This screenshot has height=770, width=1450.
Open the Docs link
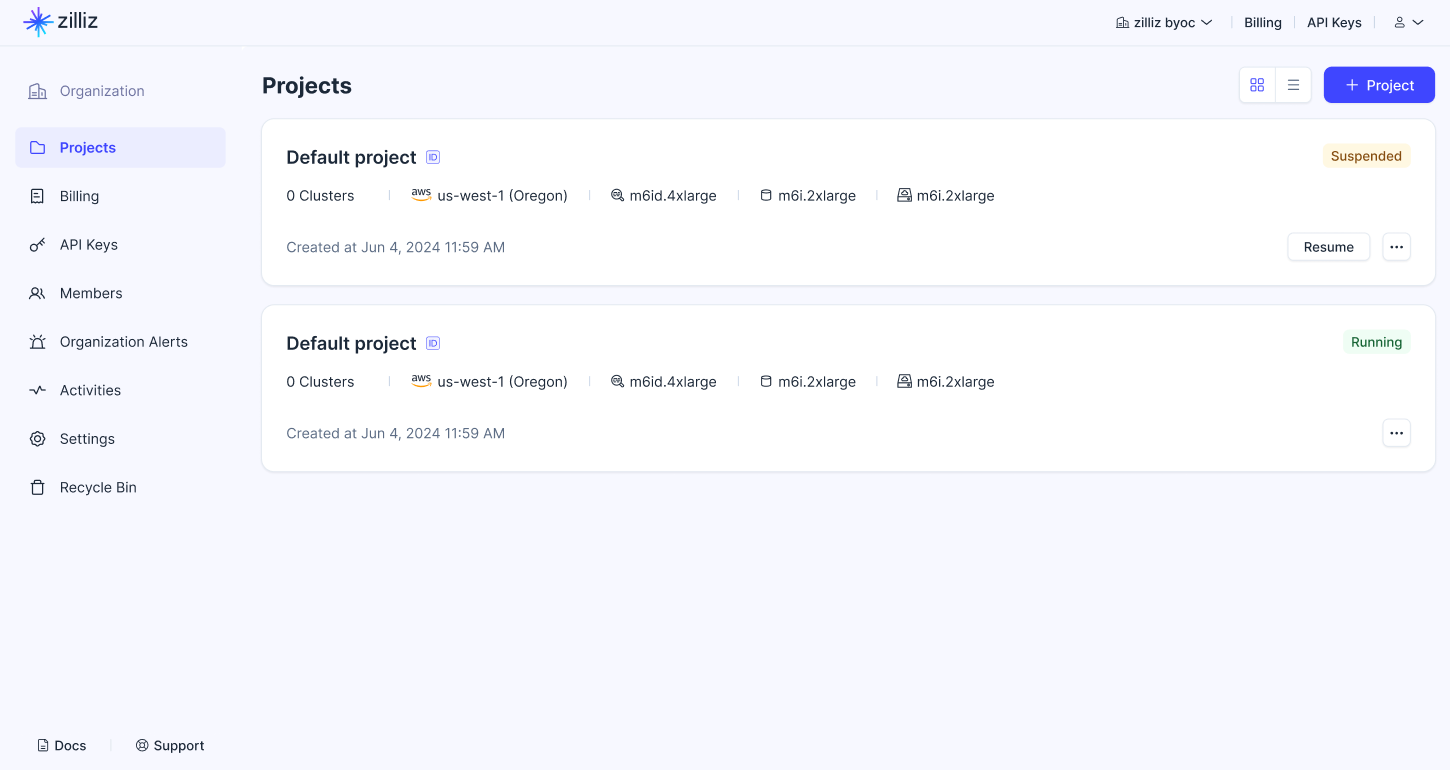(62, 745)
